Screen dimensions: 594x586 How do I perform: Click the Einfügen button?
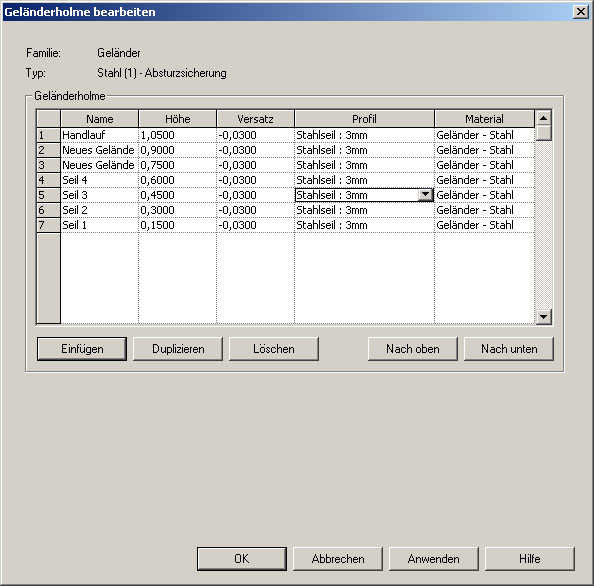[x=82, y=348]
